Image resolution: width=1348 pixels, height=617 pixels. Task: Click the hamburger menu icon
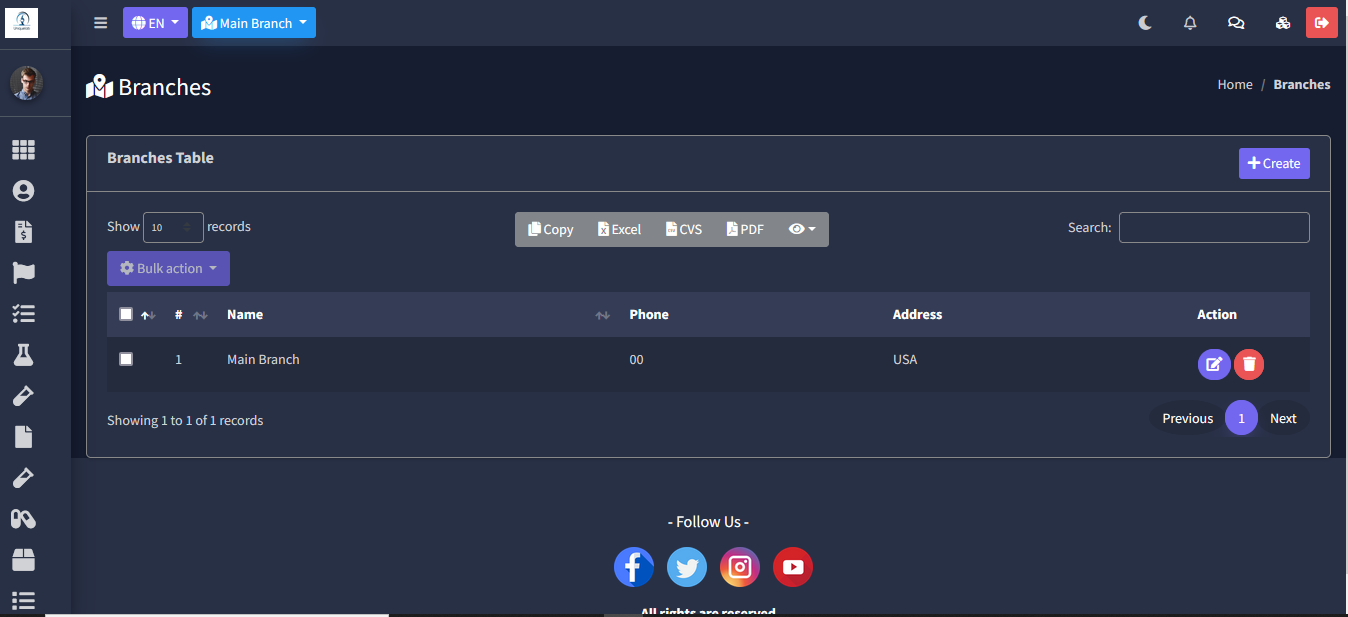100,23
